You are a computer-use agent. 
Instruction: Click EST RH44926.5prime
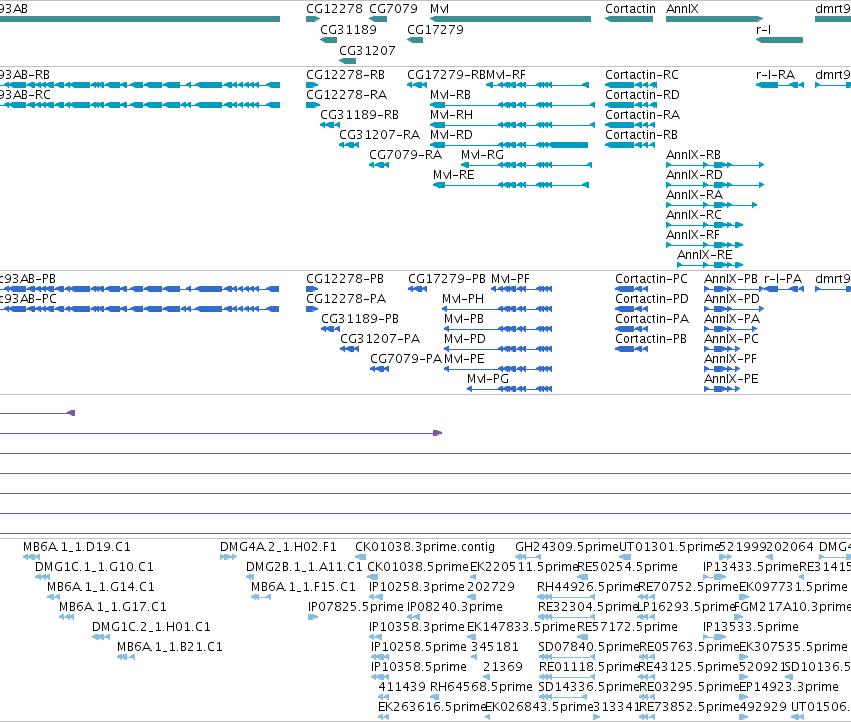point(588,587)
